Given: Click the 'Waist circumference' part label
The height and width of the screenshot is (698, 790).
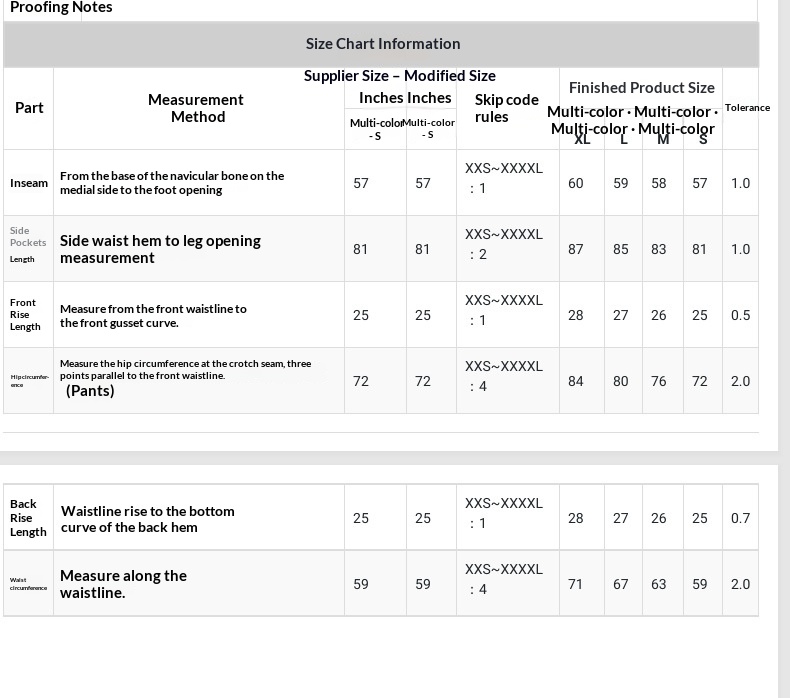Looking at the screenshot, I should [x=28, y=584].
